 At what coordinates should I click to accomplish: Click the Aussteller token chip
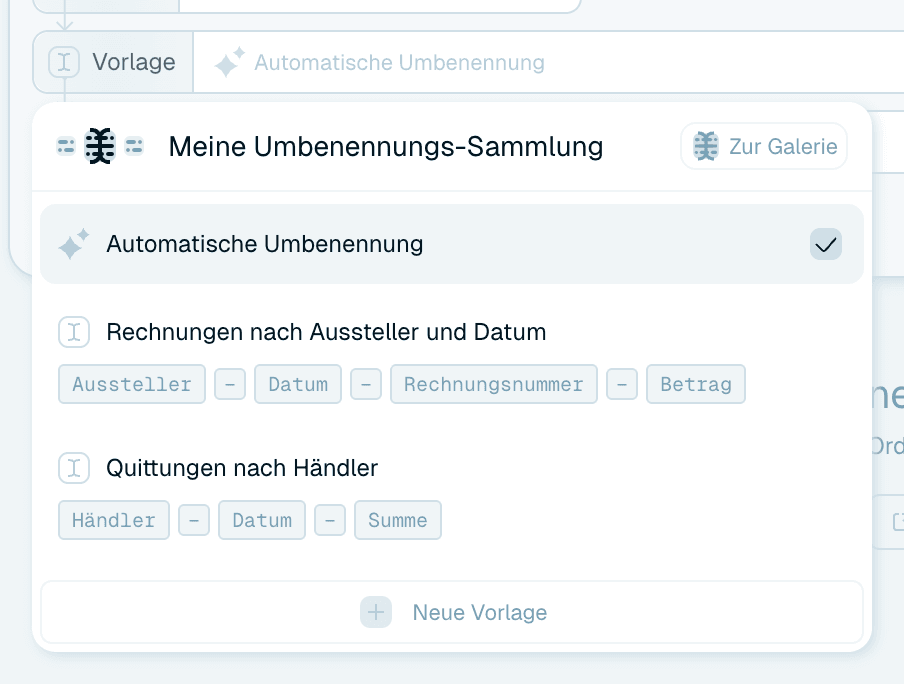132,384
